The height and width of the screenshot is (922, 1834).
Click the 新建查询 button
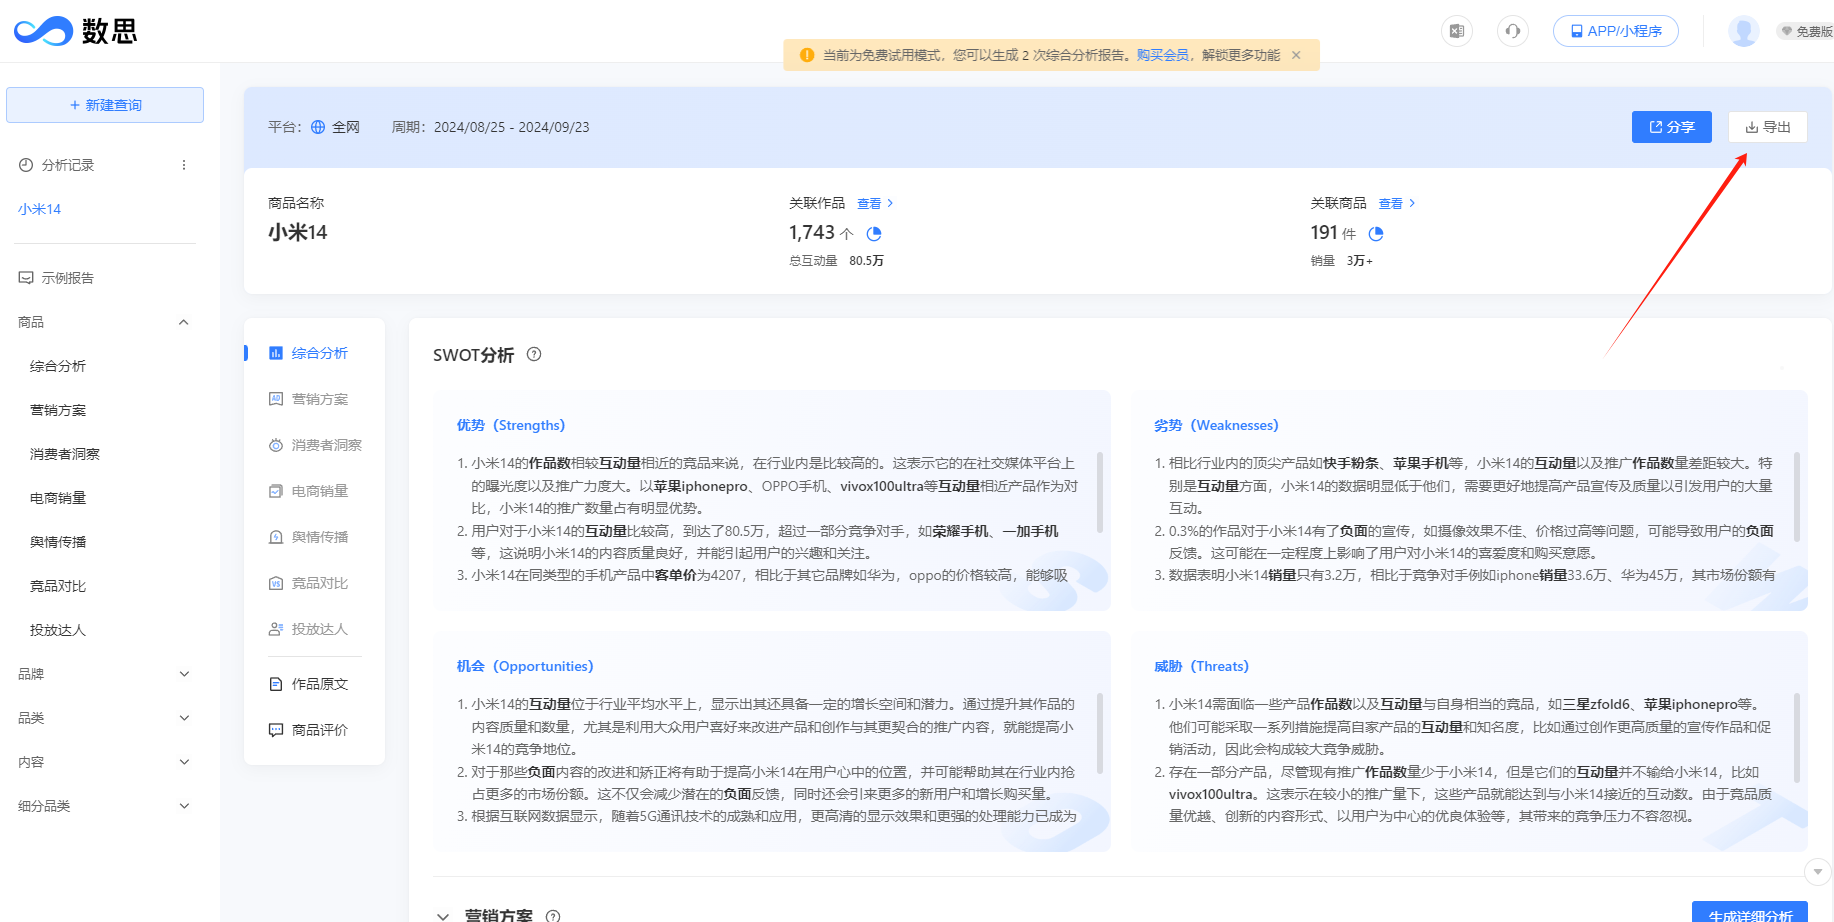click(x=105, y=105)
